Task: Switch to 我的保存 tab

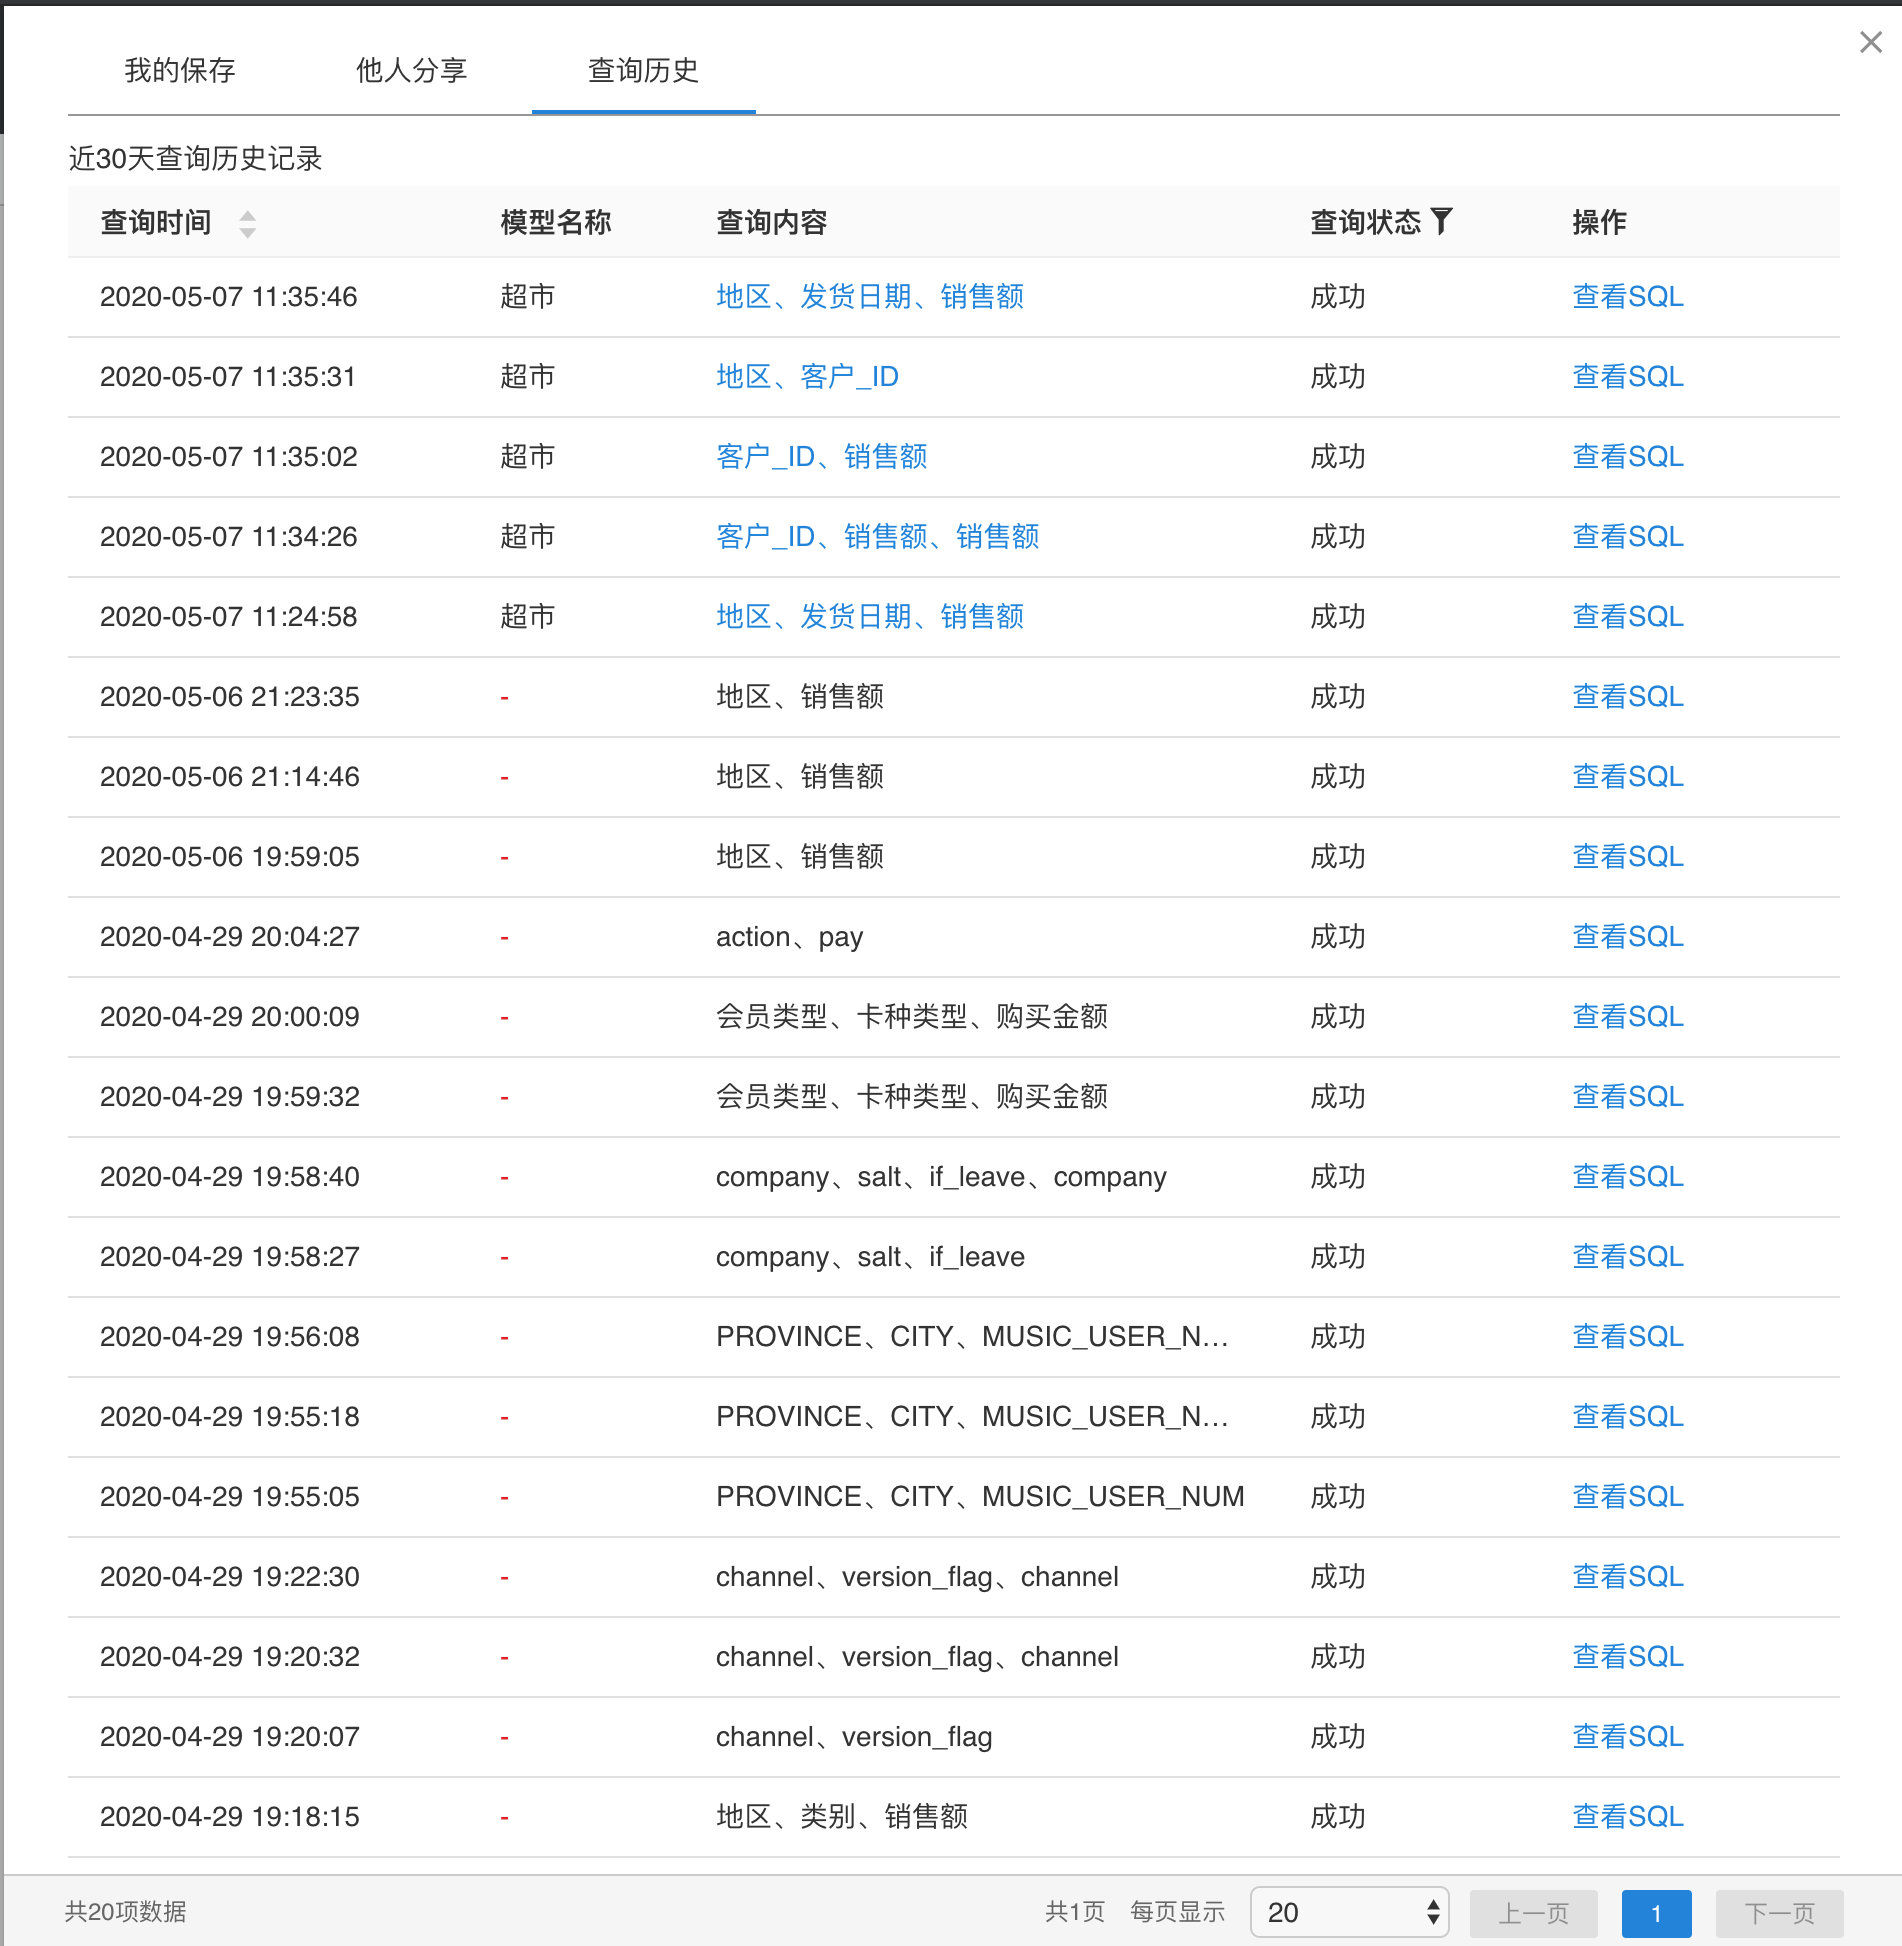Action: (180, 70)
